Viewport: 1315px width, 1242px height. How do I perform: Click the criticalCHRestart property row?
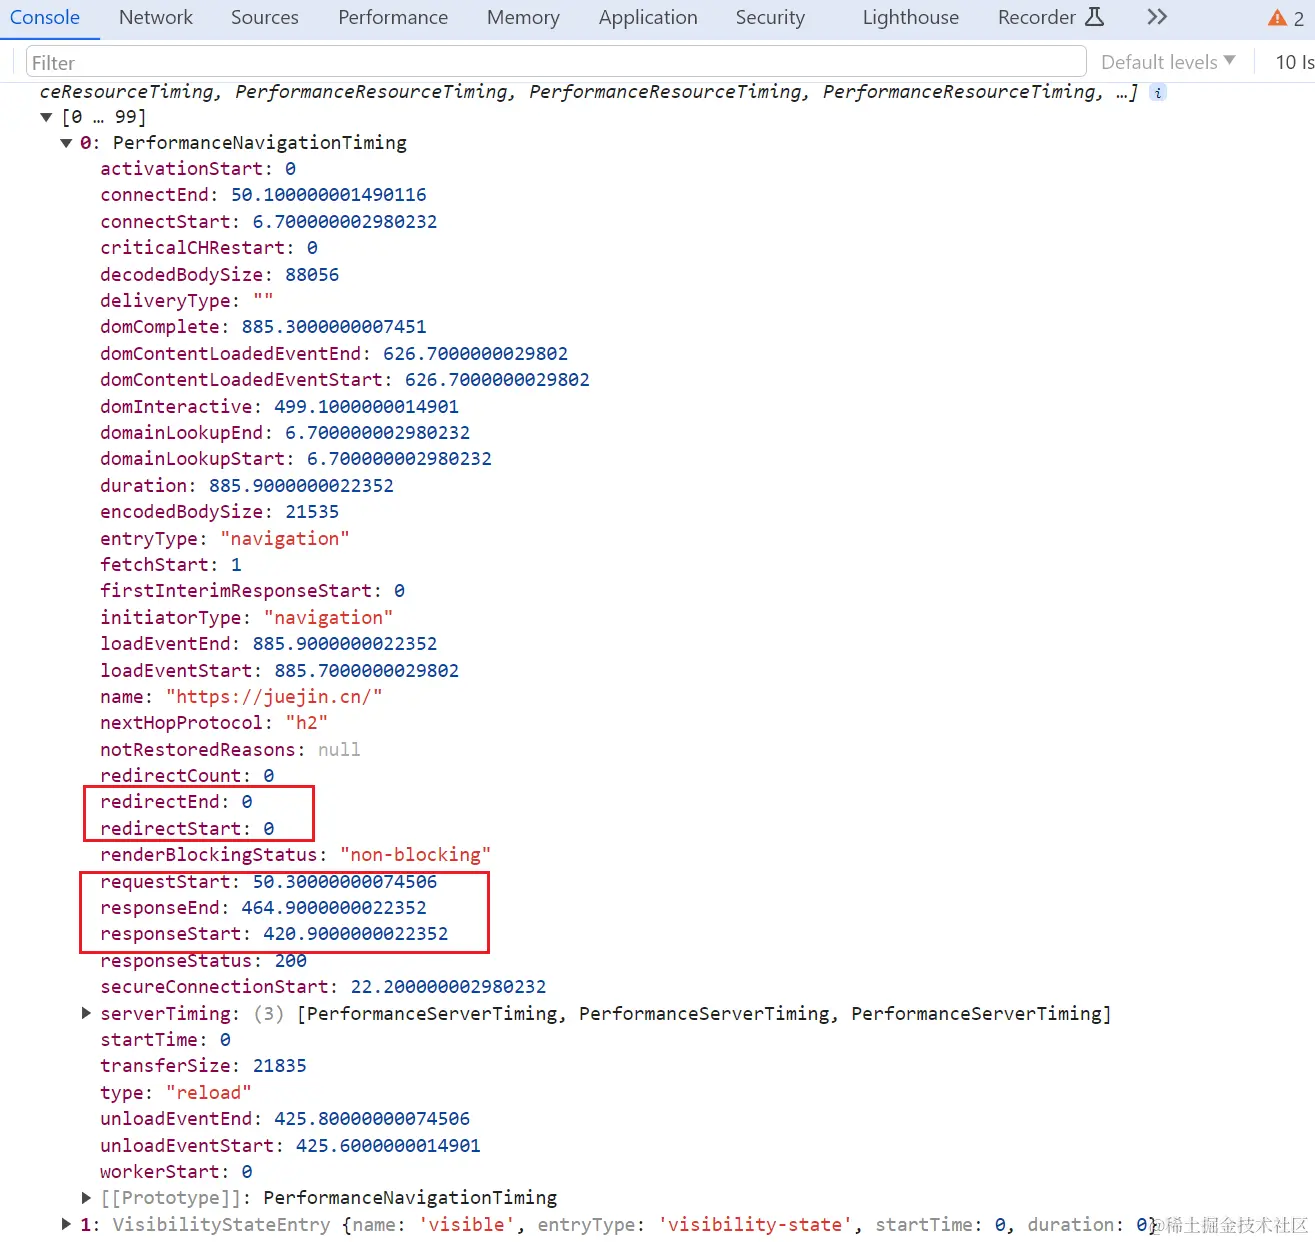(209, 248)
